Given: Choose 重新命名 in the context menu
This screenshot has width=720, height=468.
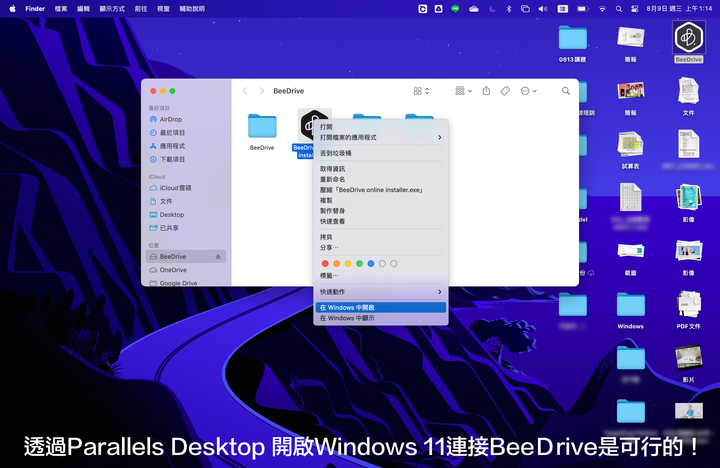Looking at the screenshot, I should [380, 179].
